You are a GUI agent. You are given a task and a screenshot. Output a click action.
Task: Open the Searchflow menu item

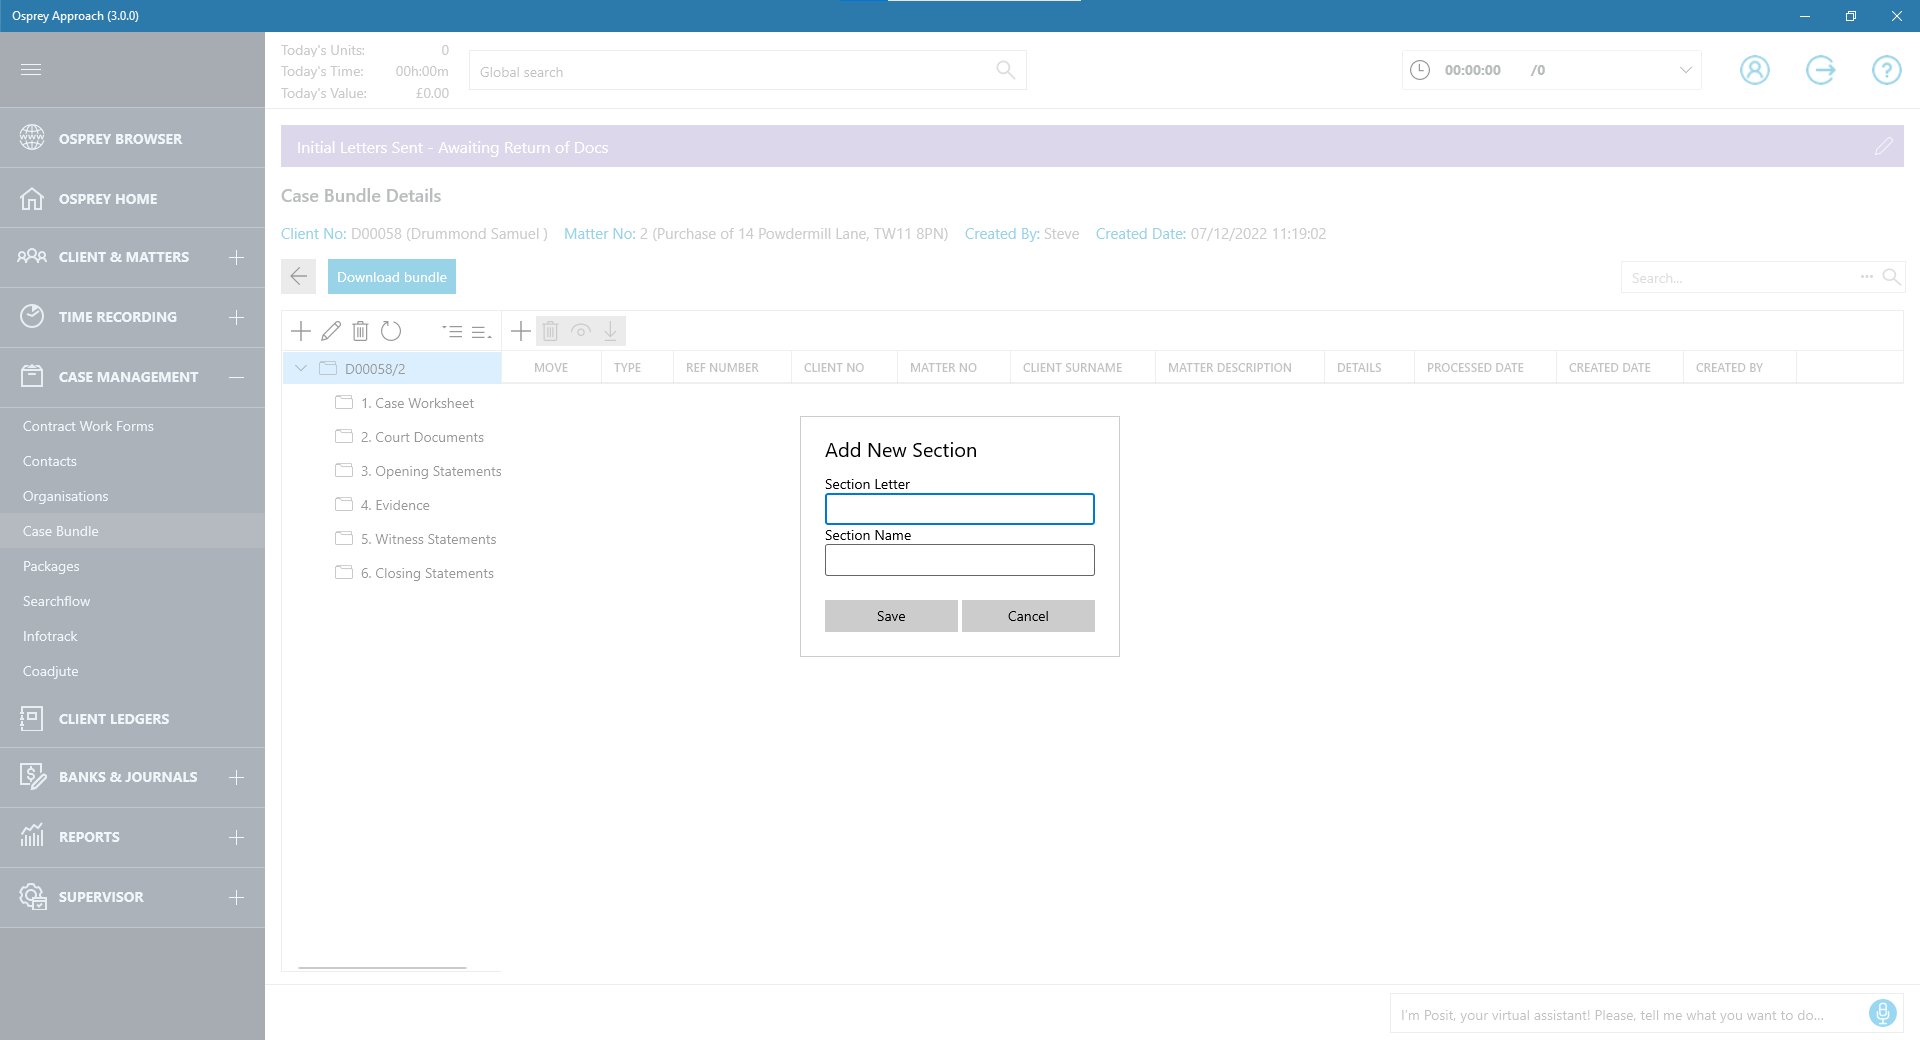click(x=56, y=600)
